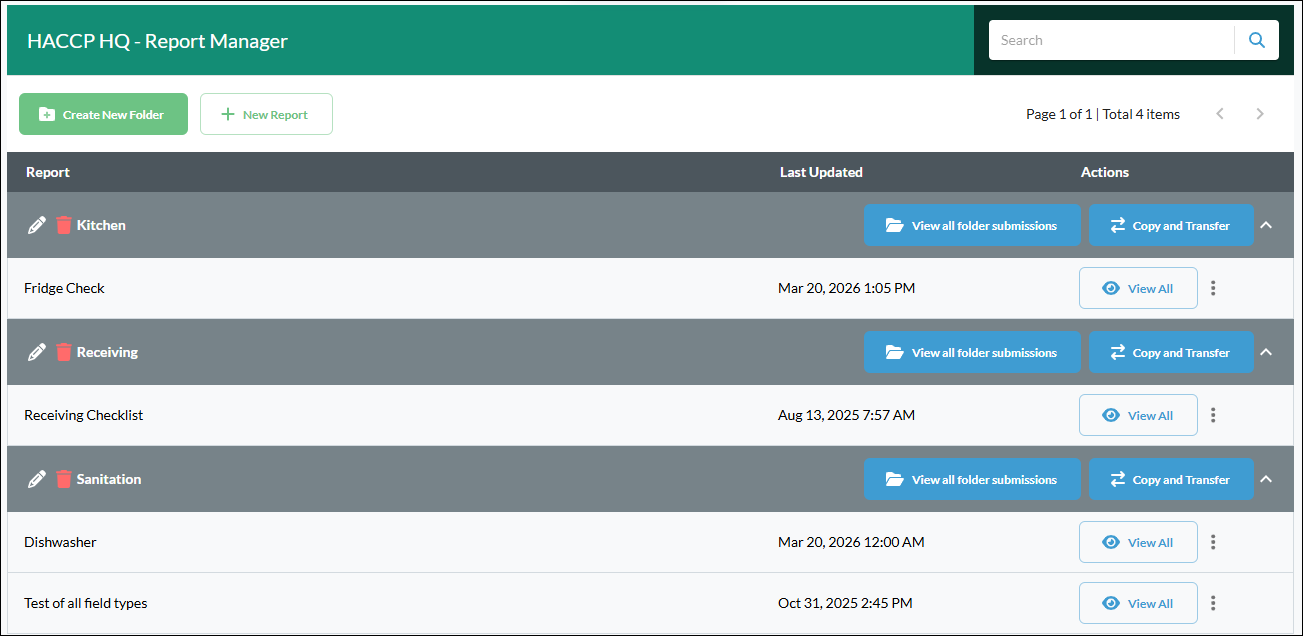
Task: Click the Mar 20, 2026 12:00 AM date
Action: tap(851, 542)
